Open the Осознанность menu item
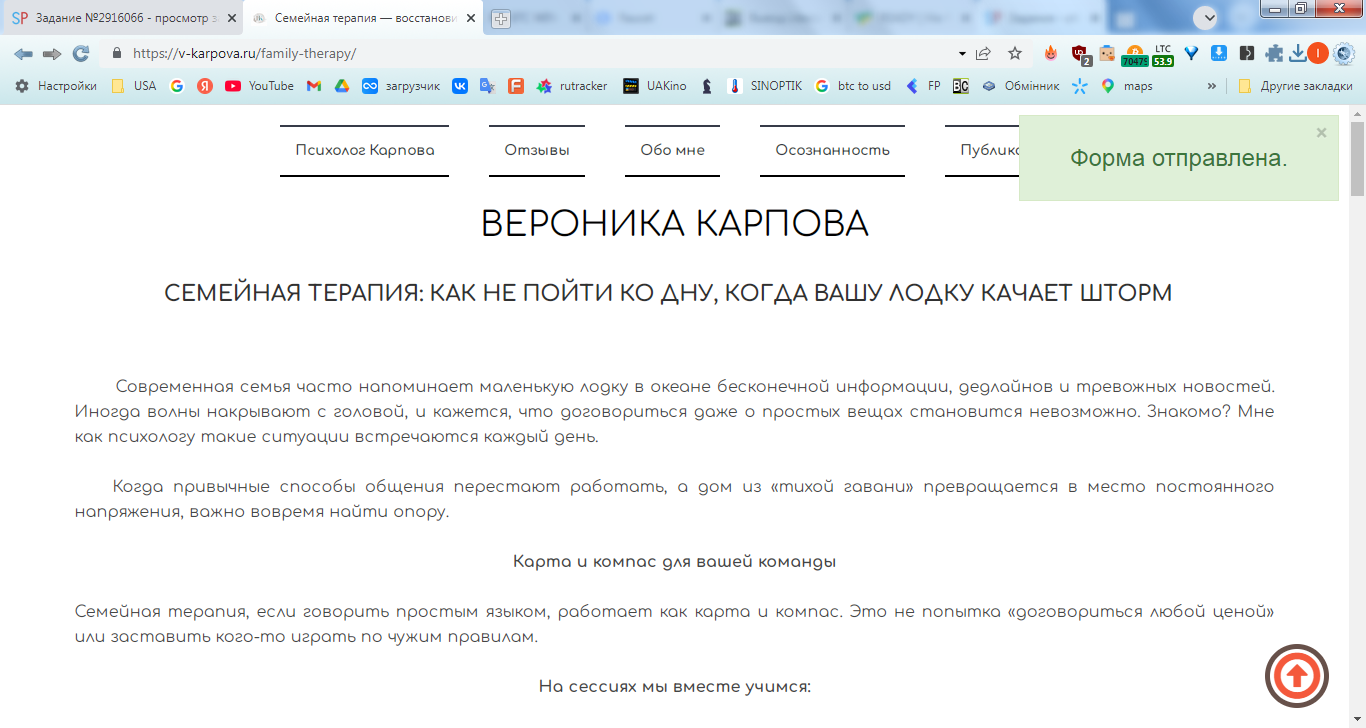This screenshot has width=1366, height=728. [x=832, y=150]
